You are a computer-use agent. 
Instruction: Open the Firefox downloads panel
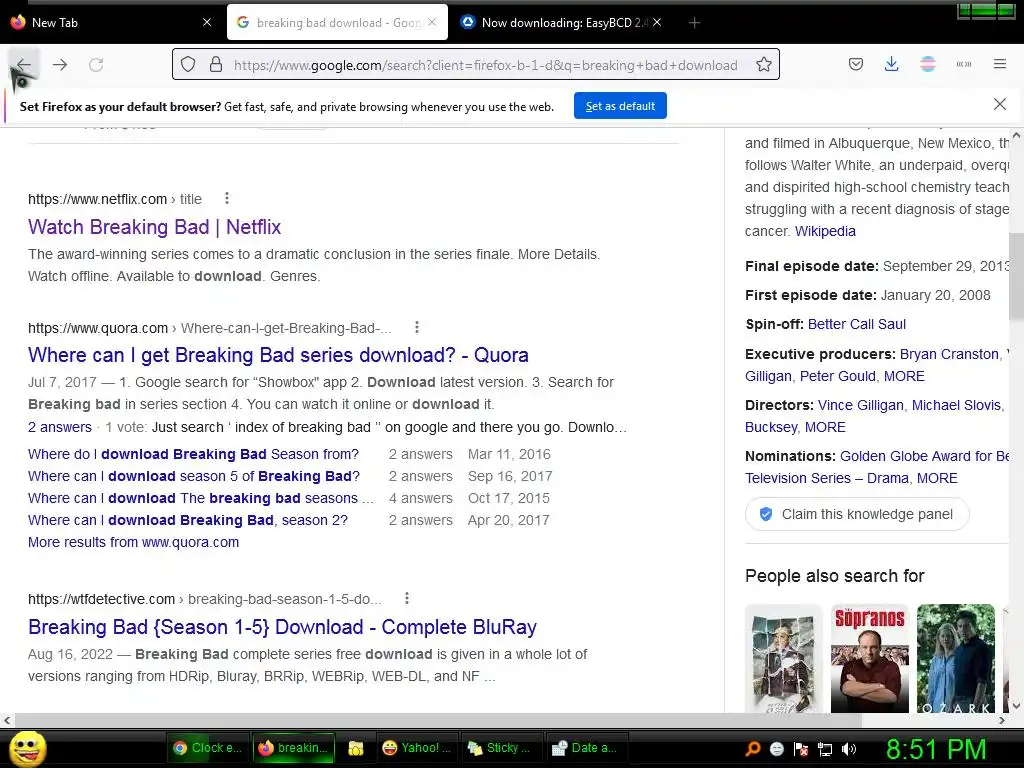point(891,64)
